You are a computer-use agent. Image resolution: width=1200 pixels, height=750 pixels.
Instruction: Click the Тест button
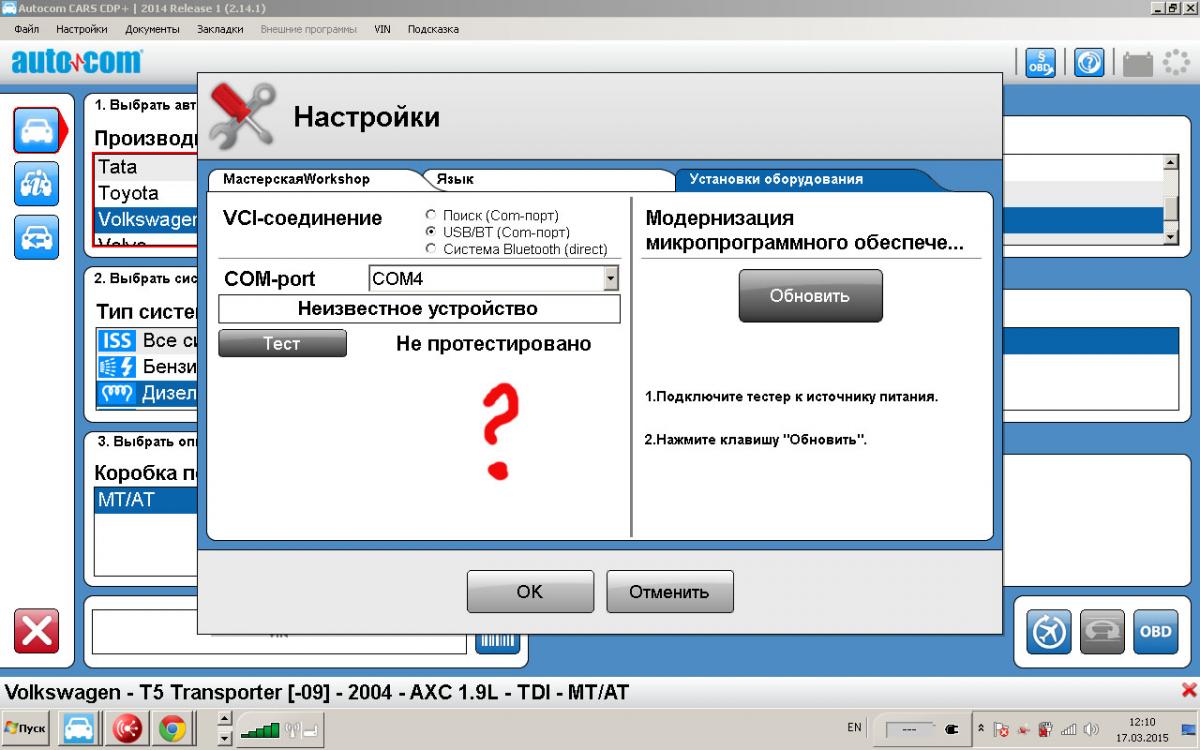click(x=282, y=343)
